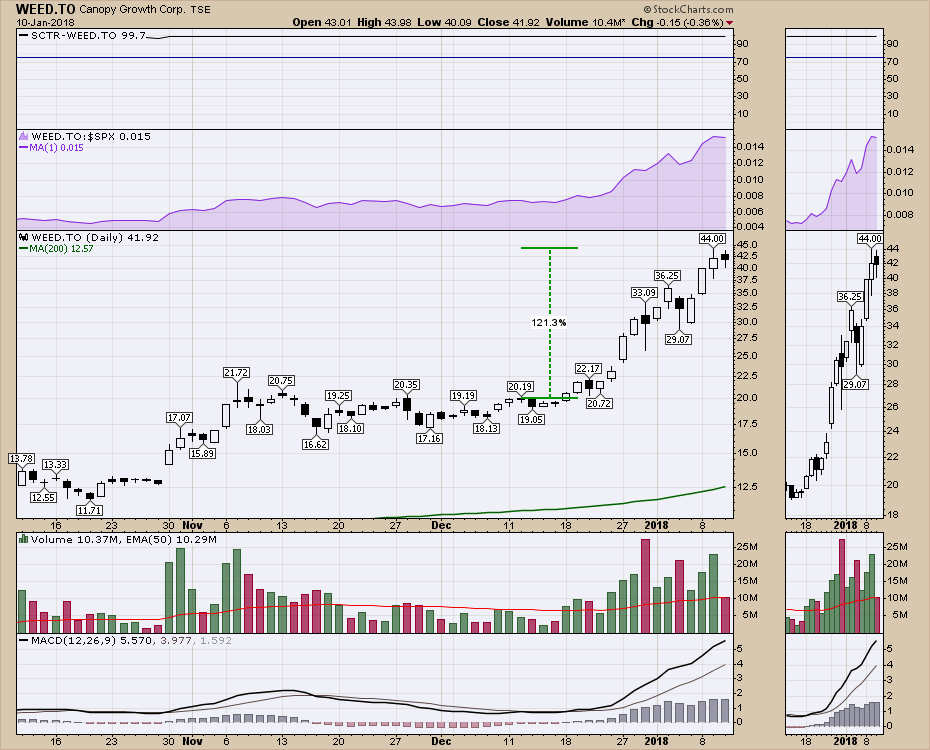Click the WEED.TO:$SPX 0.015 legend

(91, 136)
